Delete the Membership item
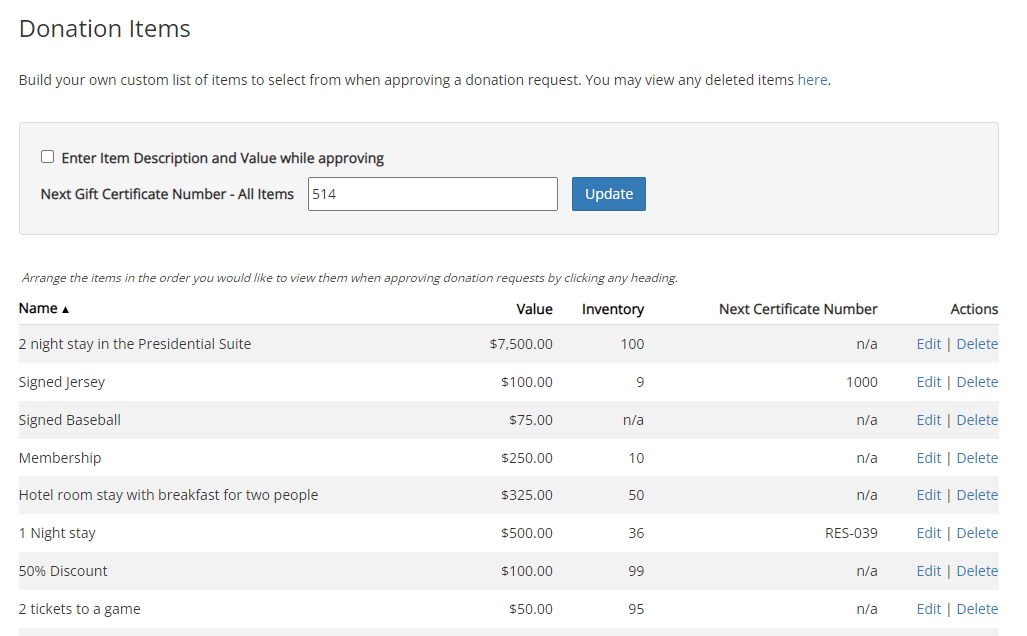This screenshot has width=1027, height=636. pos(976,457)
